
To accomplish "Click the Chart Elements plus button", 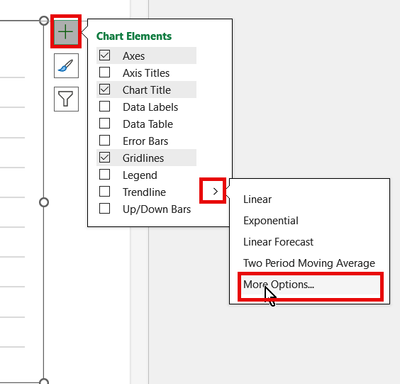I will click(x=66, y=32).
